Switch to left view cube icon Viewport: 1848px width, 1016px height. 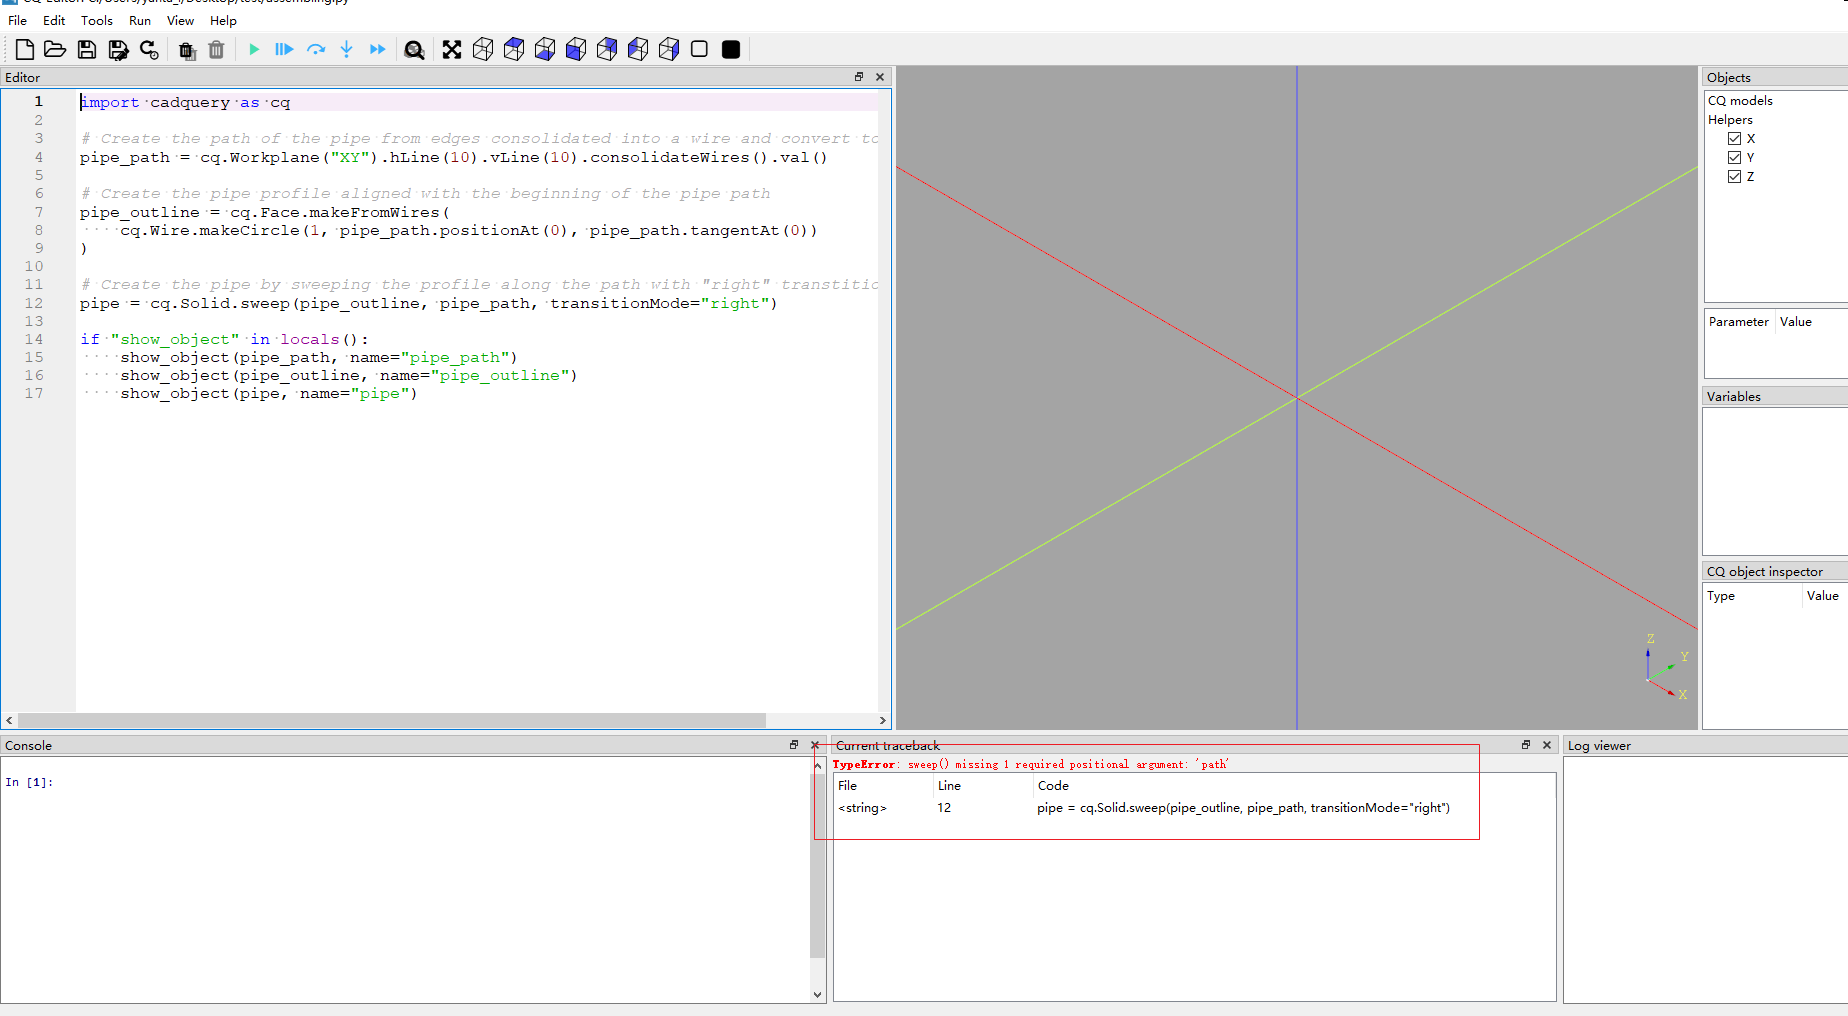638,49
